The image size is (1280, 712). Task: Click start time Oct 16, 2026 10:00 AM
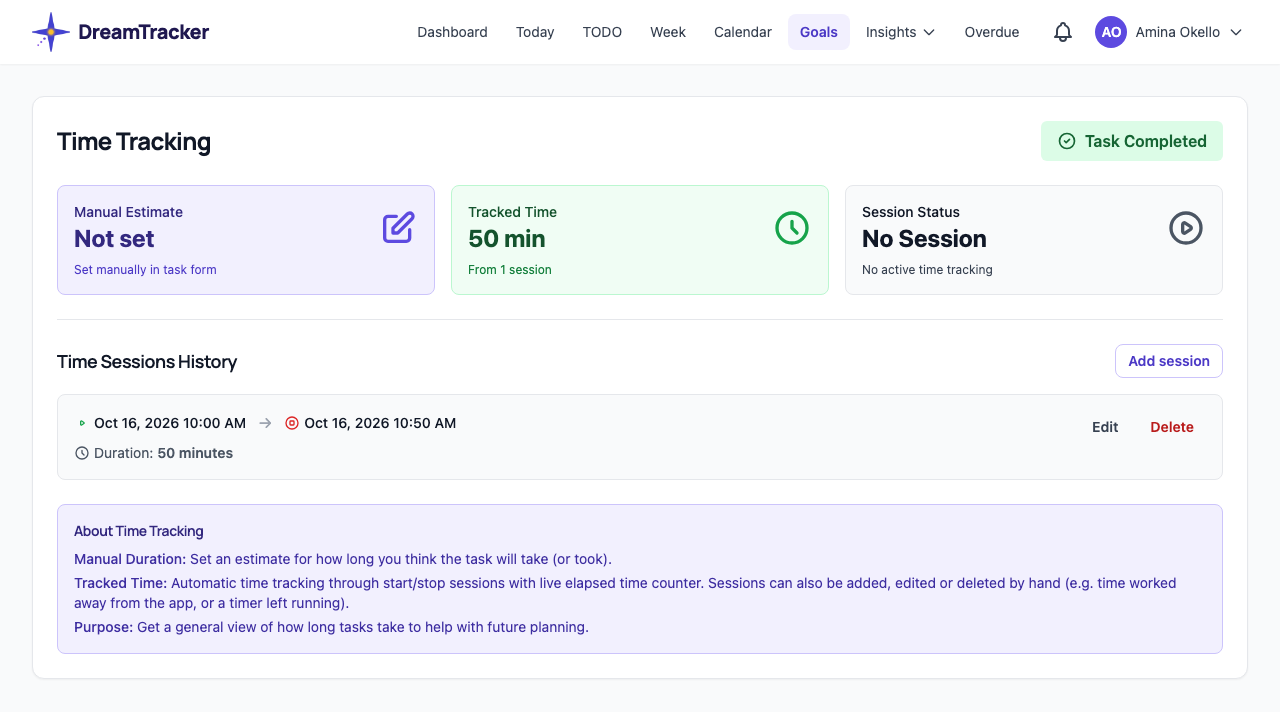[x=170, y=423]
